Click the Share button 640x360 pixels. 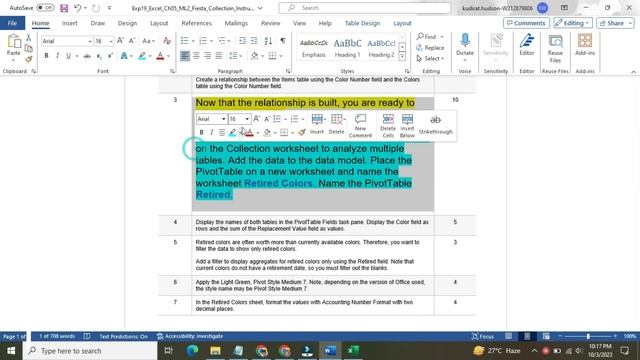(x=615, y=23)
